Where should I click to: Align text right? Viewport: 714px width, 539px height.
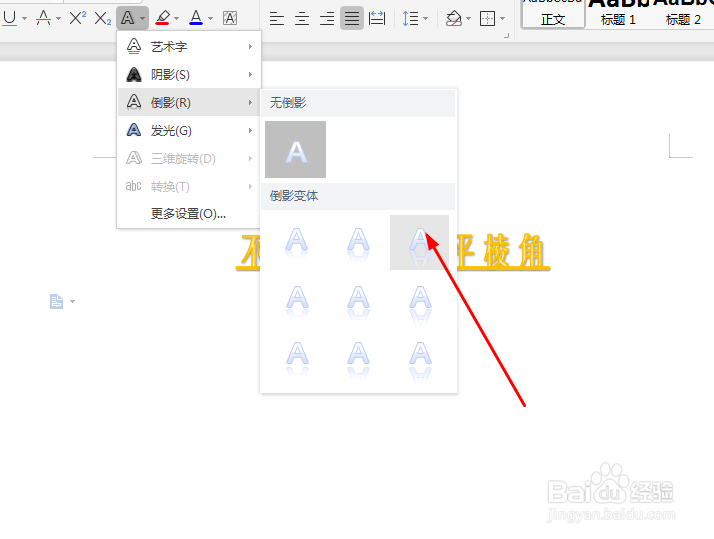pos(327,19)
